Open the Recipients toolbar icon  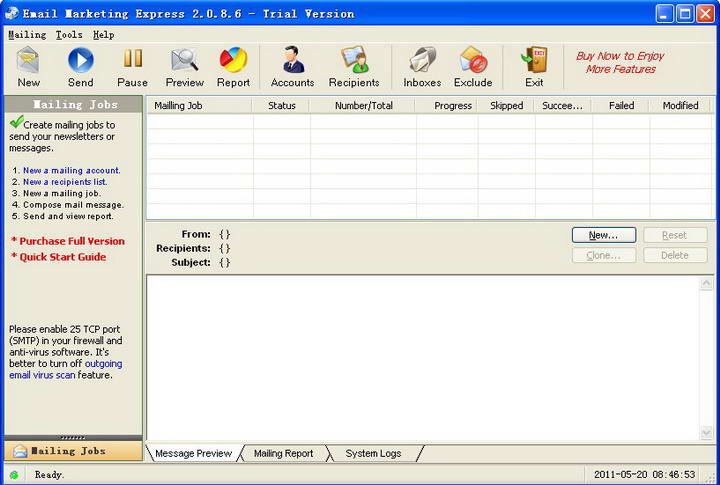coord(354,60)
